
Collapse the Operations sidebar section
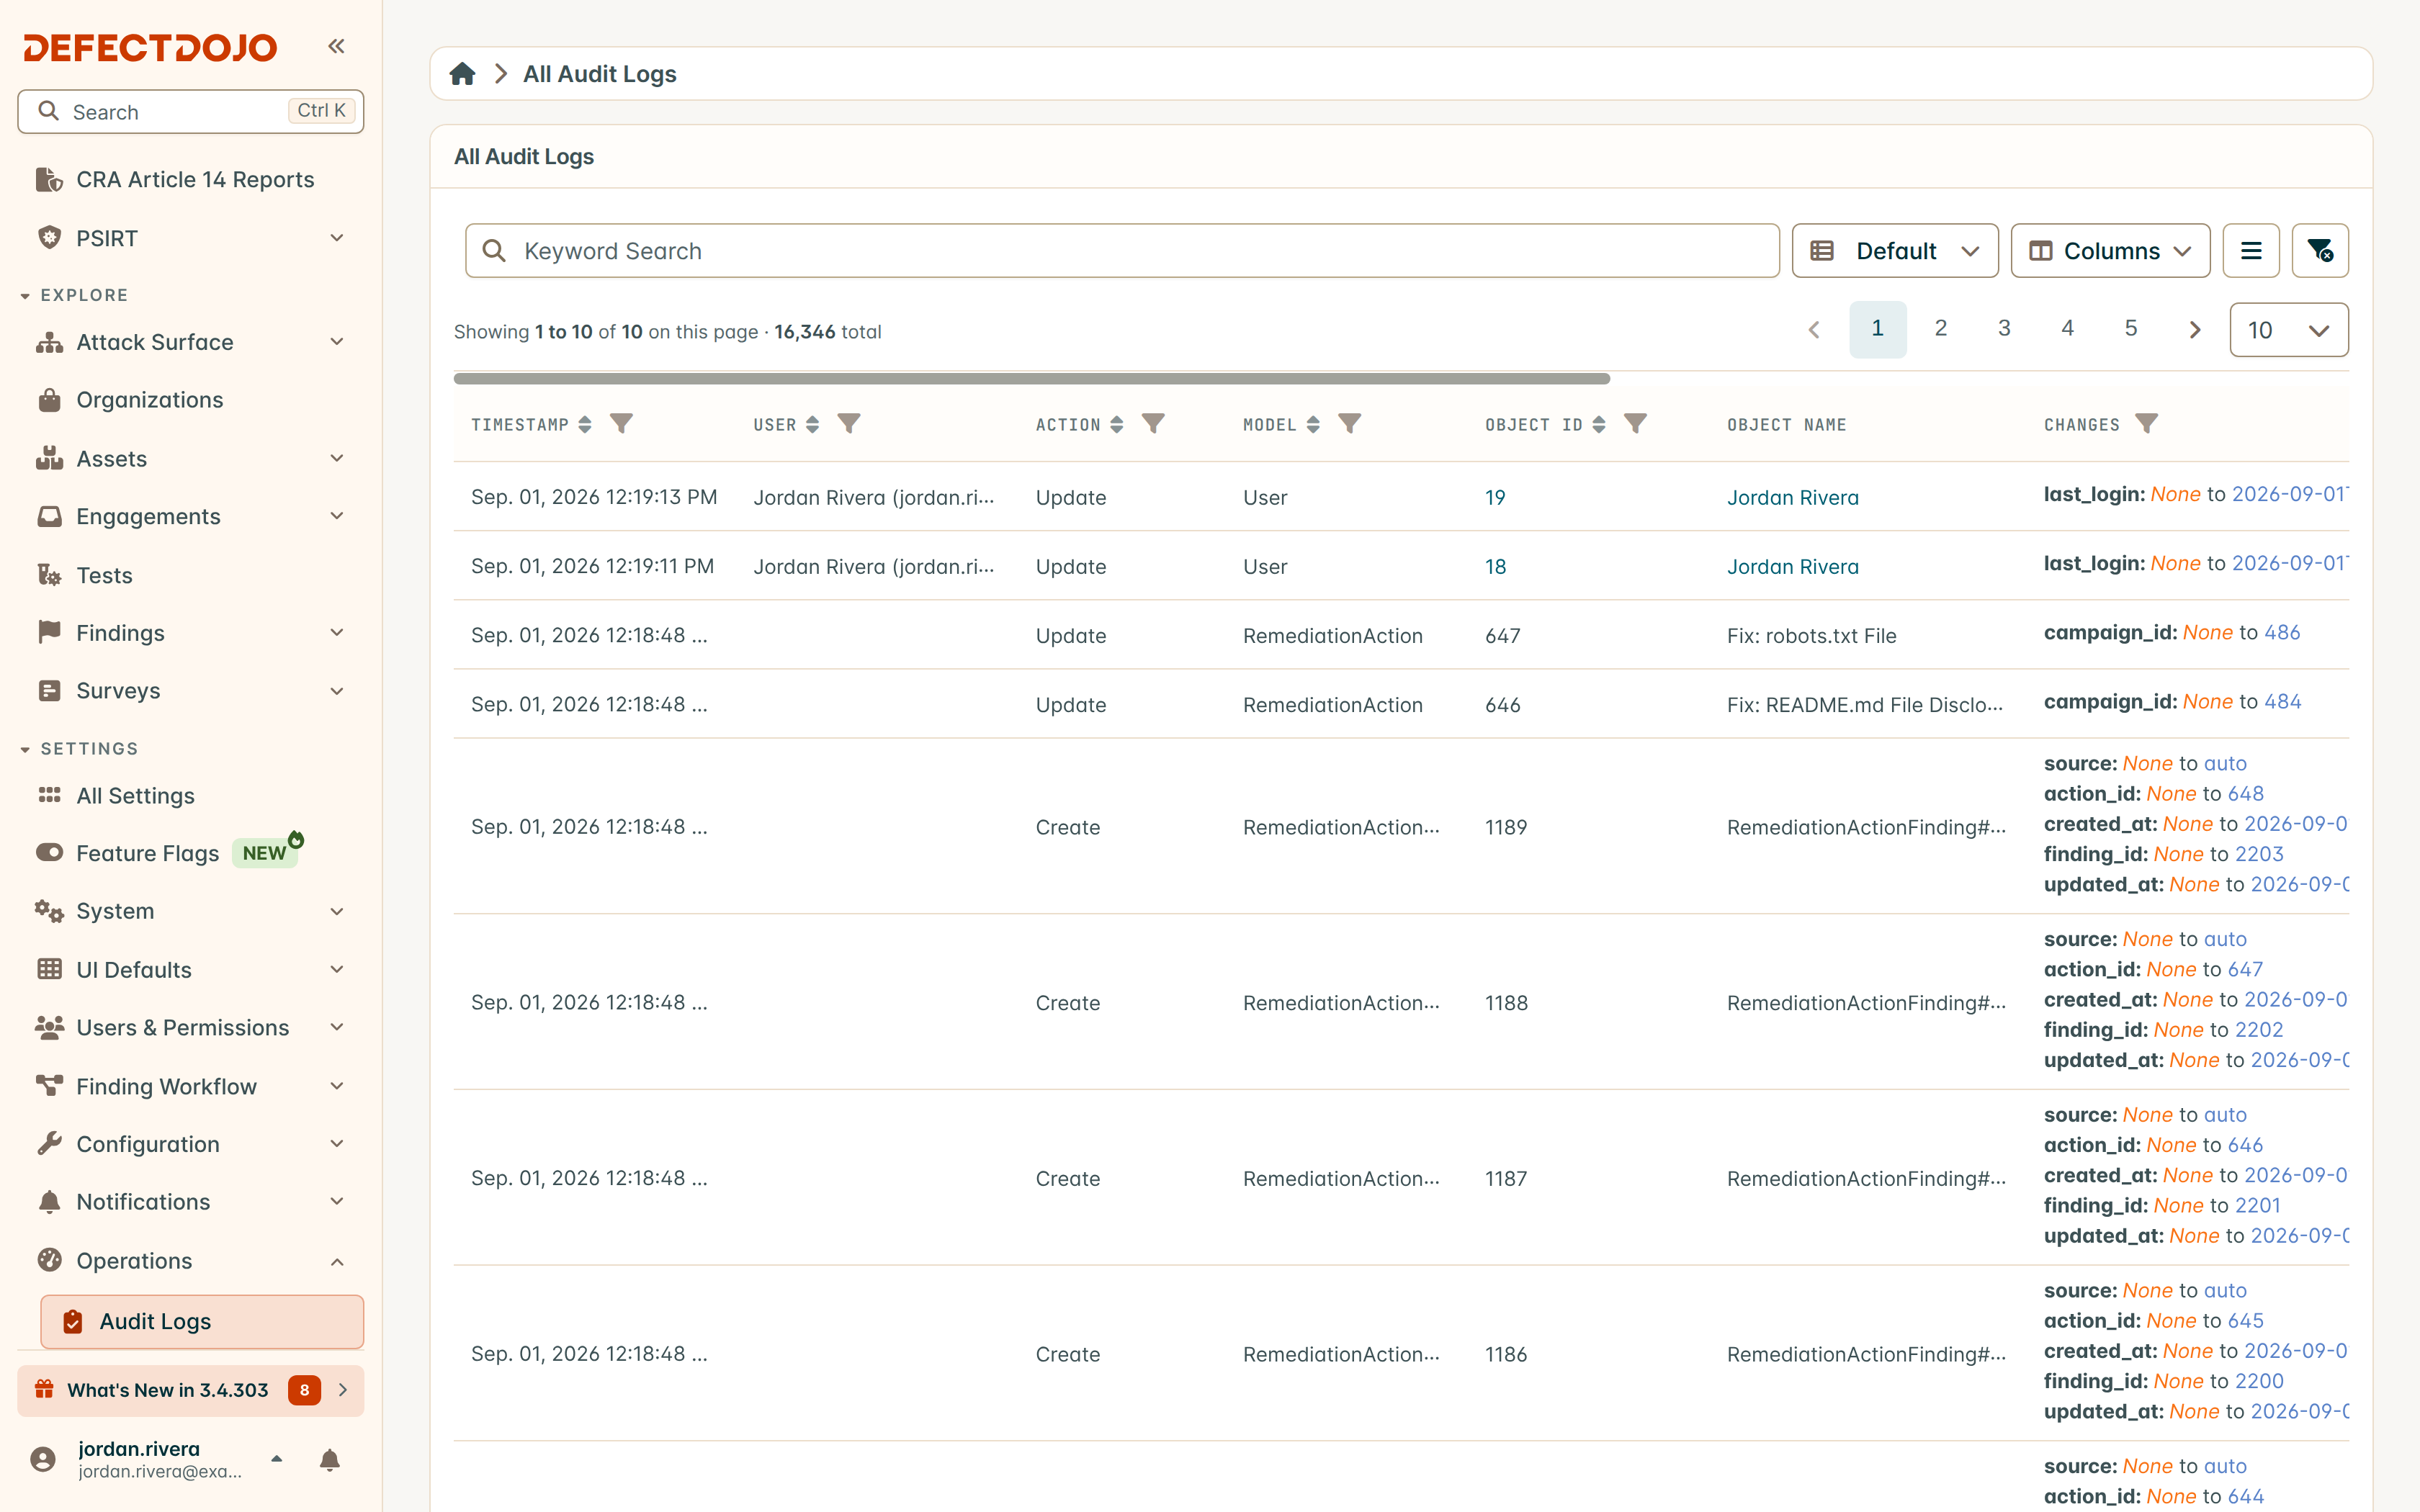[191, 1260]
